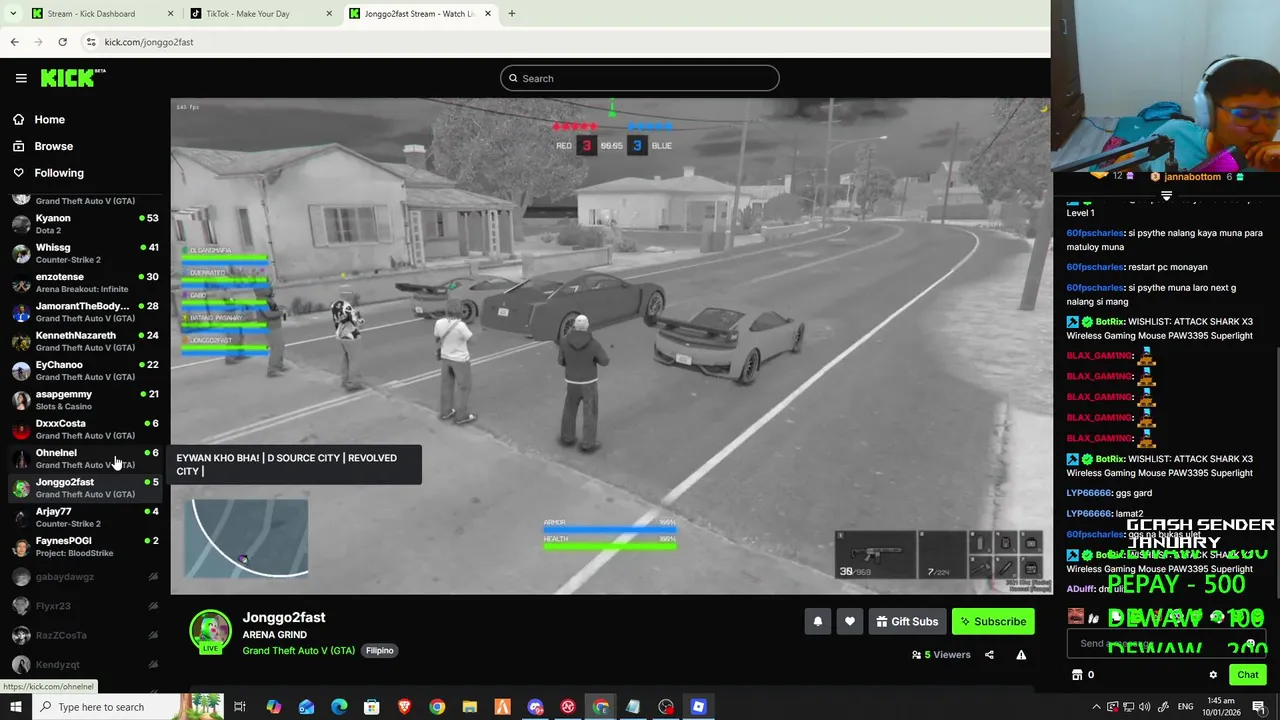The height and width of the screenshot is (720, 1280).
Task: Click the stream video player
Action: (610, 346)
